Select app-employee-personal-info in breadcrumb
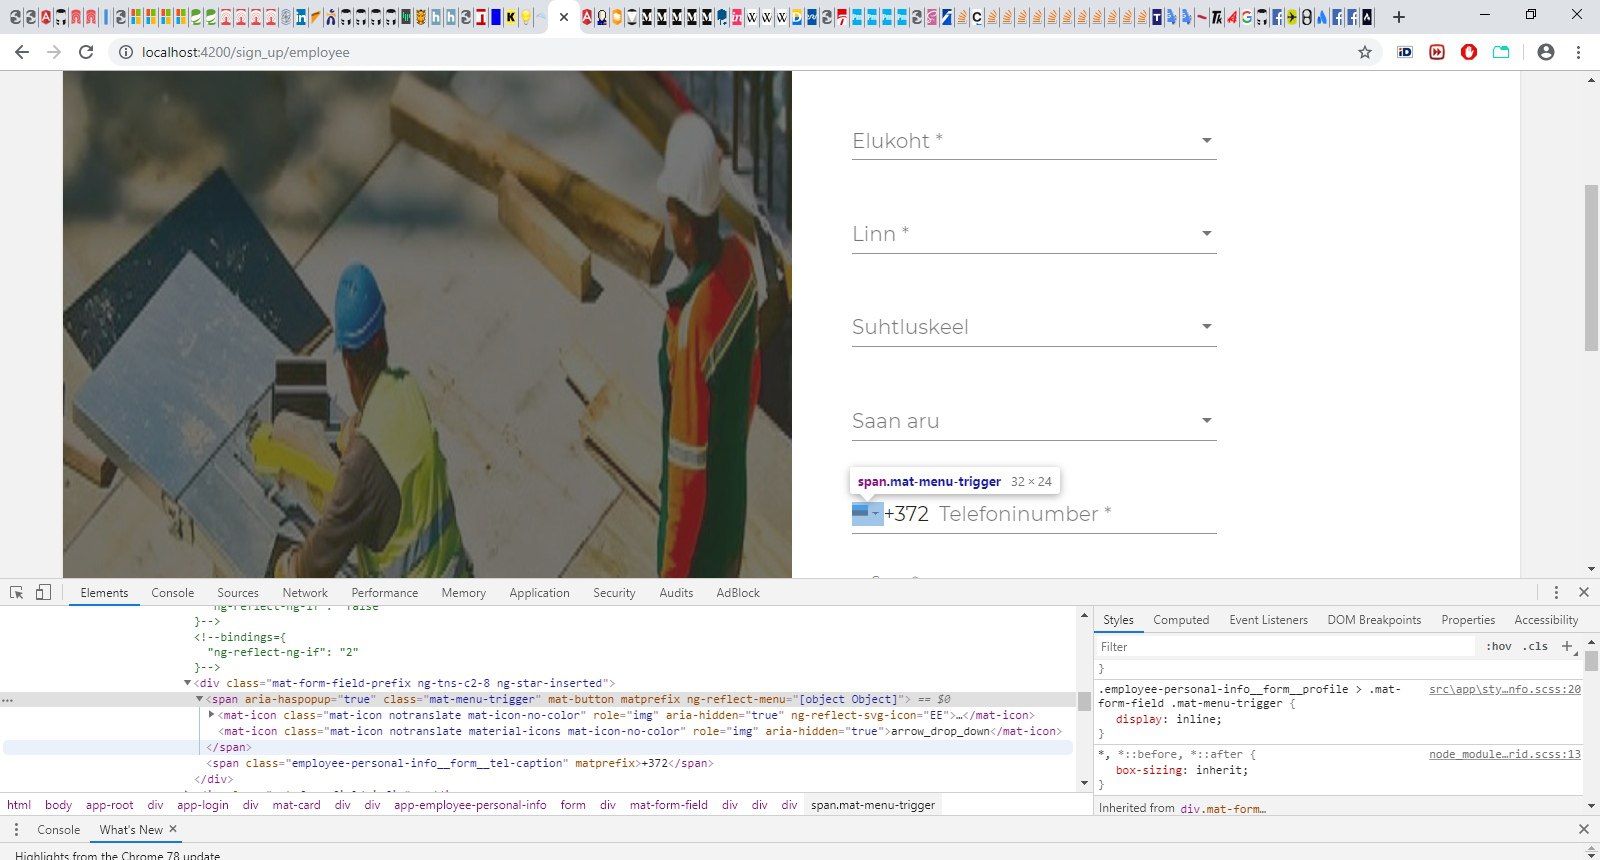Viewport: 1600px width, 860px height. coord(470,805)
